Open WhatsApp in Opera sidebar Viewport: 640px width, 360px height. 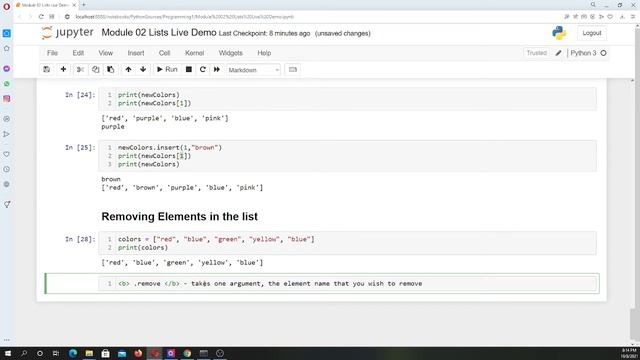click(7, 84)
